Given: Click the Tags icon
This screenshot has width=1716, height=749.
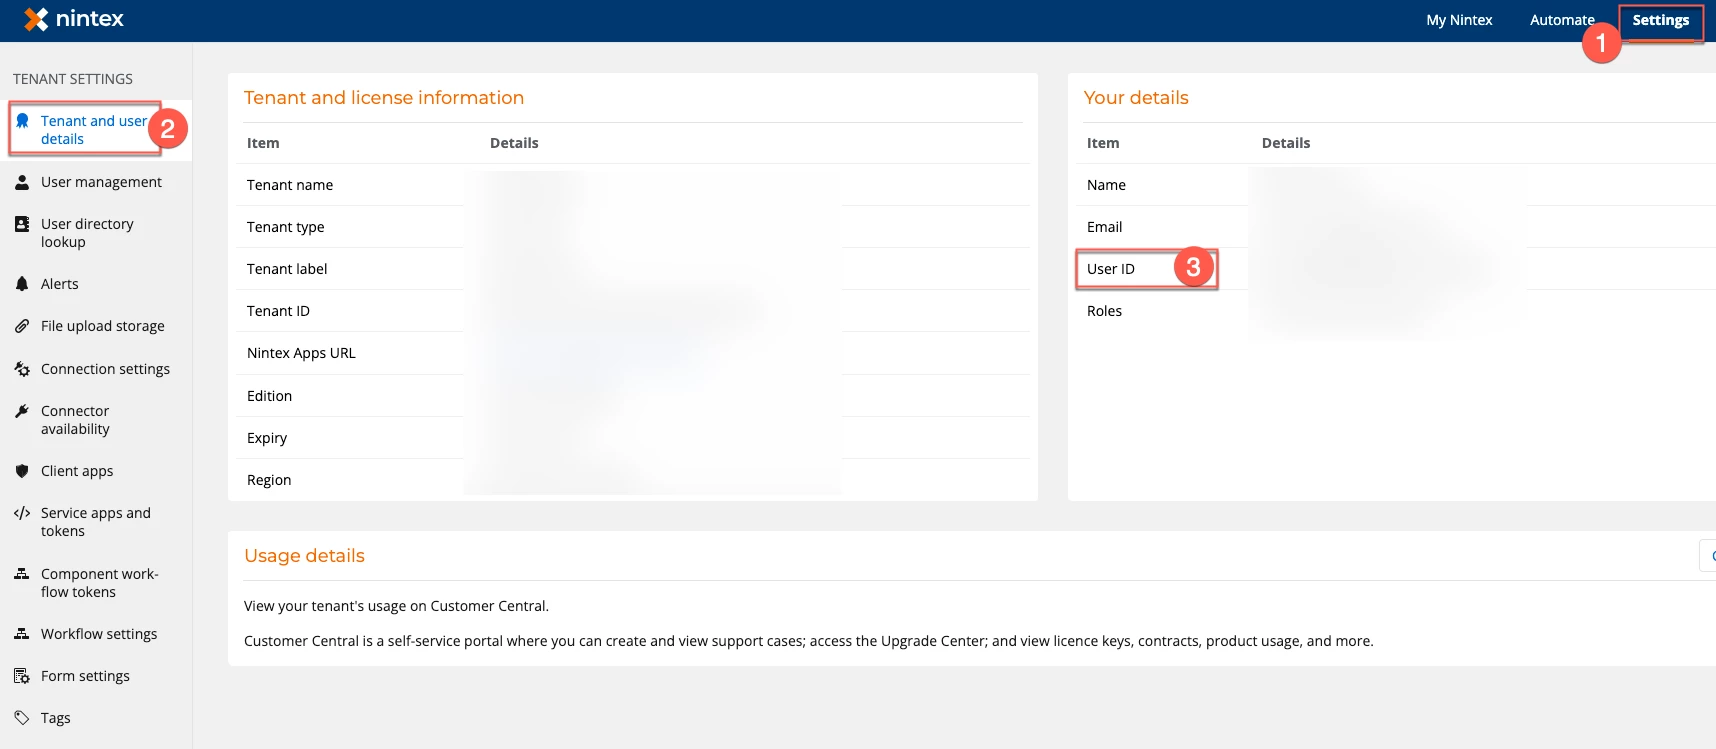Looking at the screenshot, I should click(x=22, y=718).
